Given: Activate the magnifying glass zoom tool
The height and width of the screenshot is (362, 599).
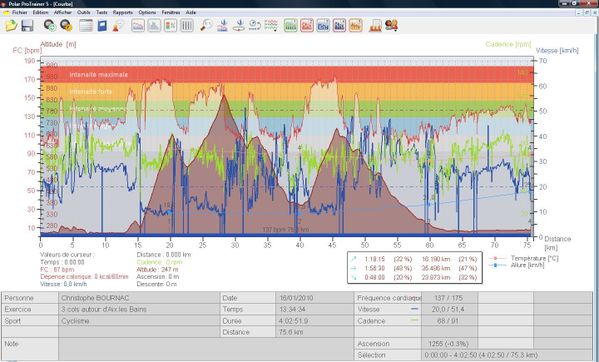Looking at the screenshot, I should tap(206, 26).
